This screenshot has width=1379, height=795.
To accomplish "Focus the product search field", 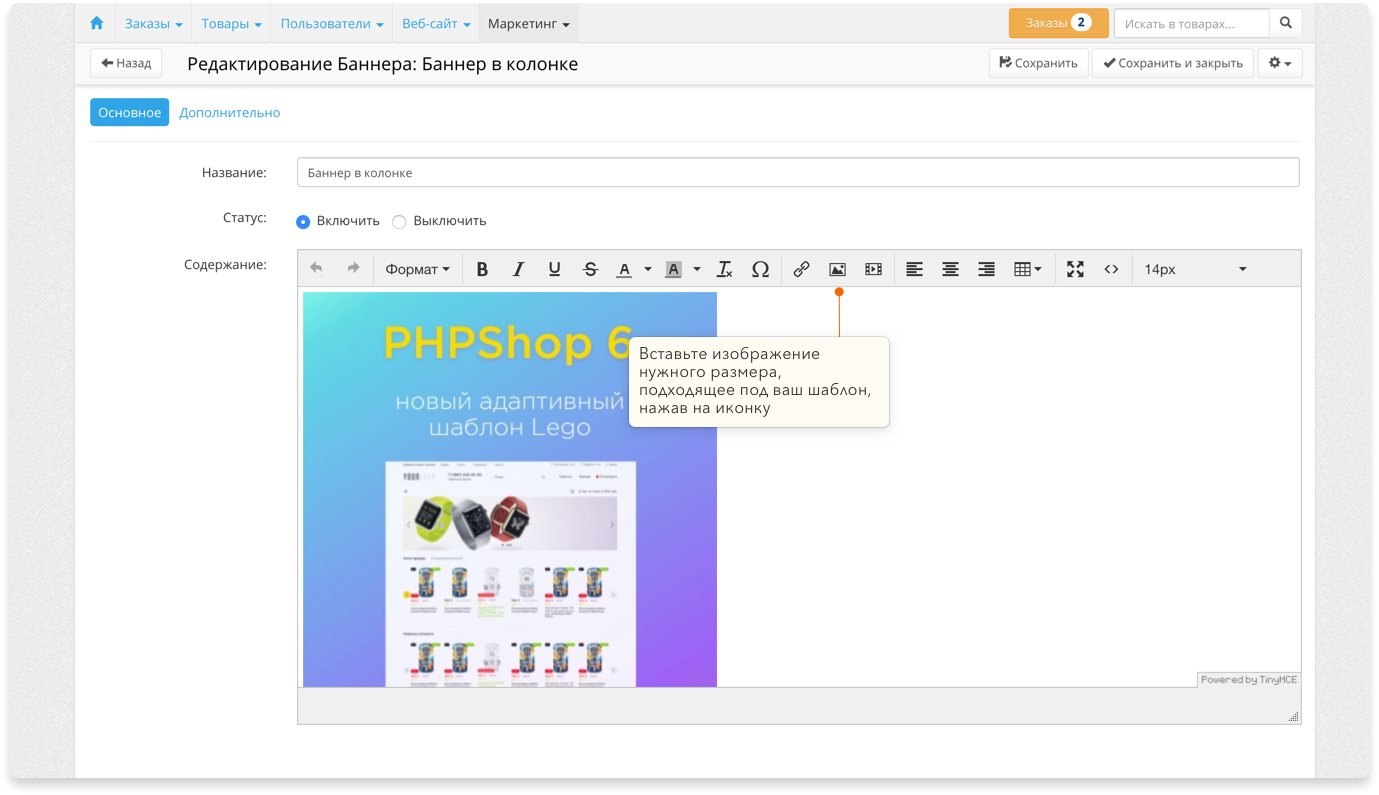I will (1192, 23).
